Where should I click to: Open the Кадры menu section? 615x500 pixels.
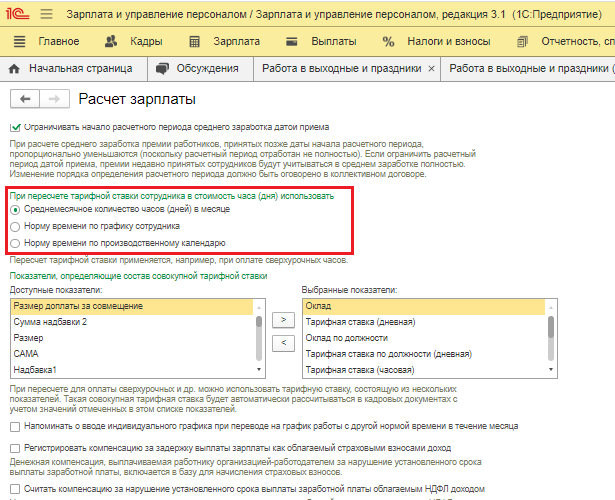[146, 41]
